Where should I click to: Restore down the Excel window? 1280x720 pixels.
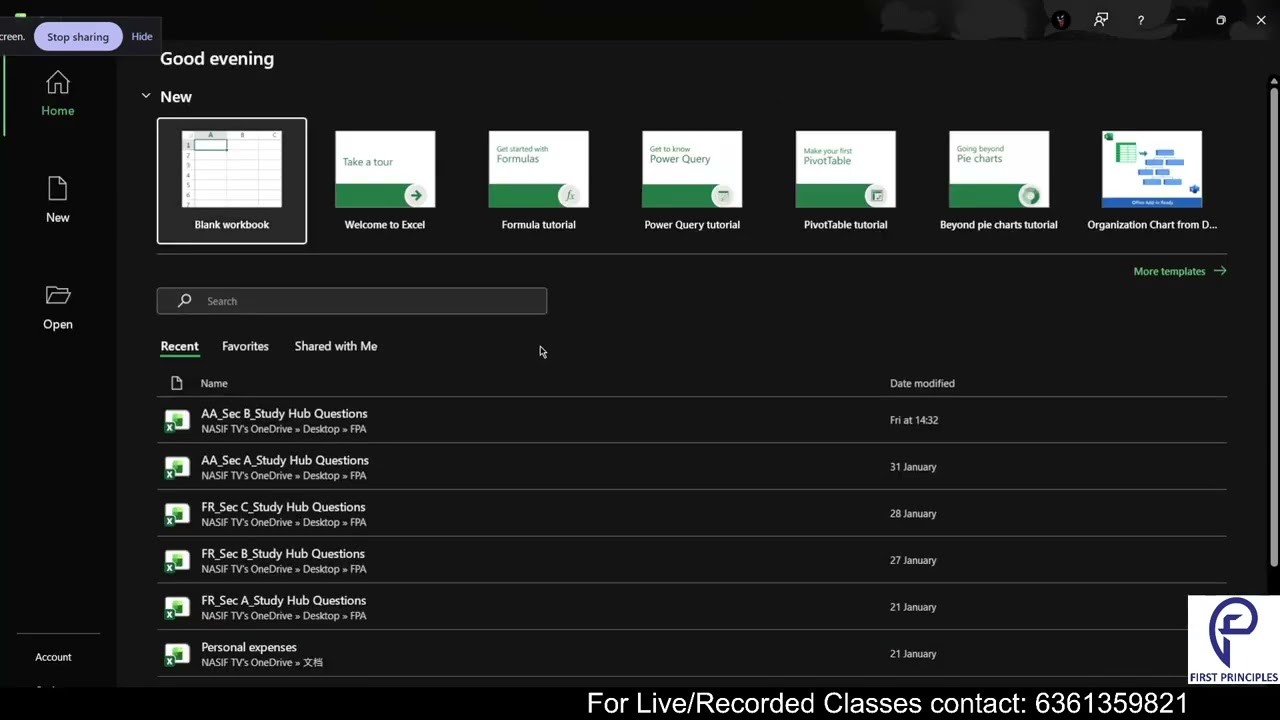[1221, 20]
